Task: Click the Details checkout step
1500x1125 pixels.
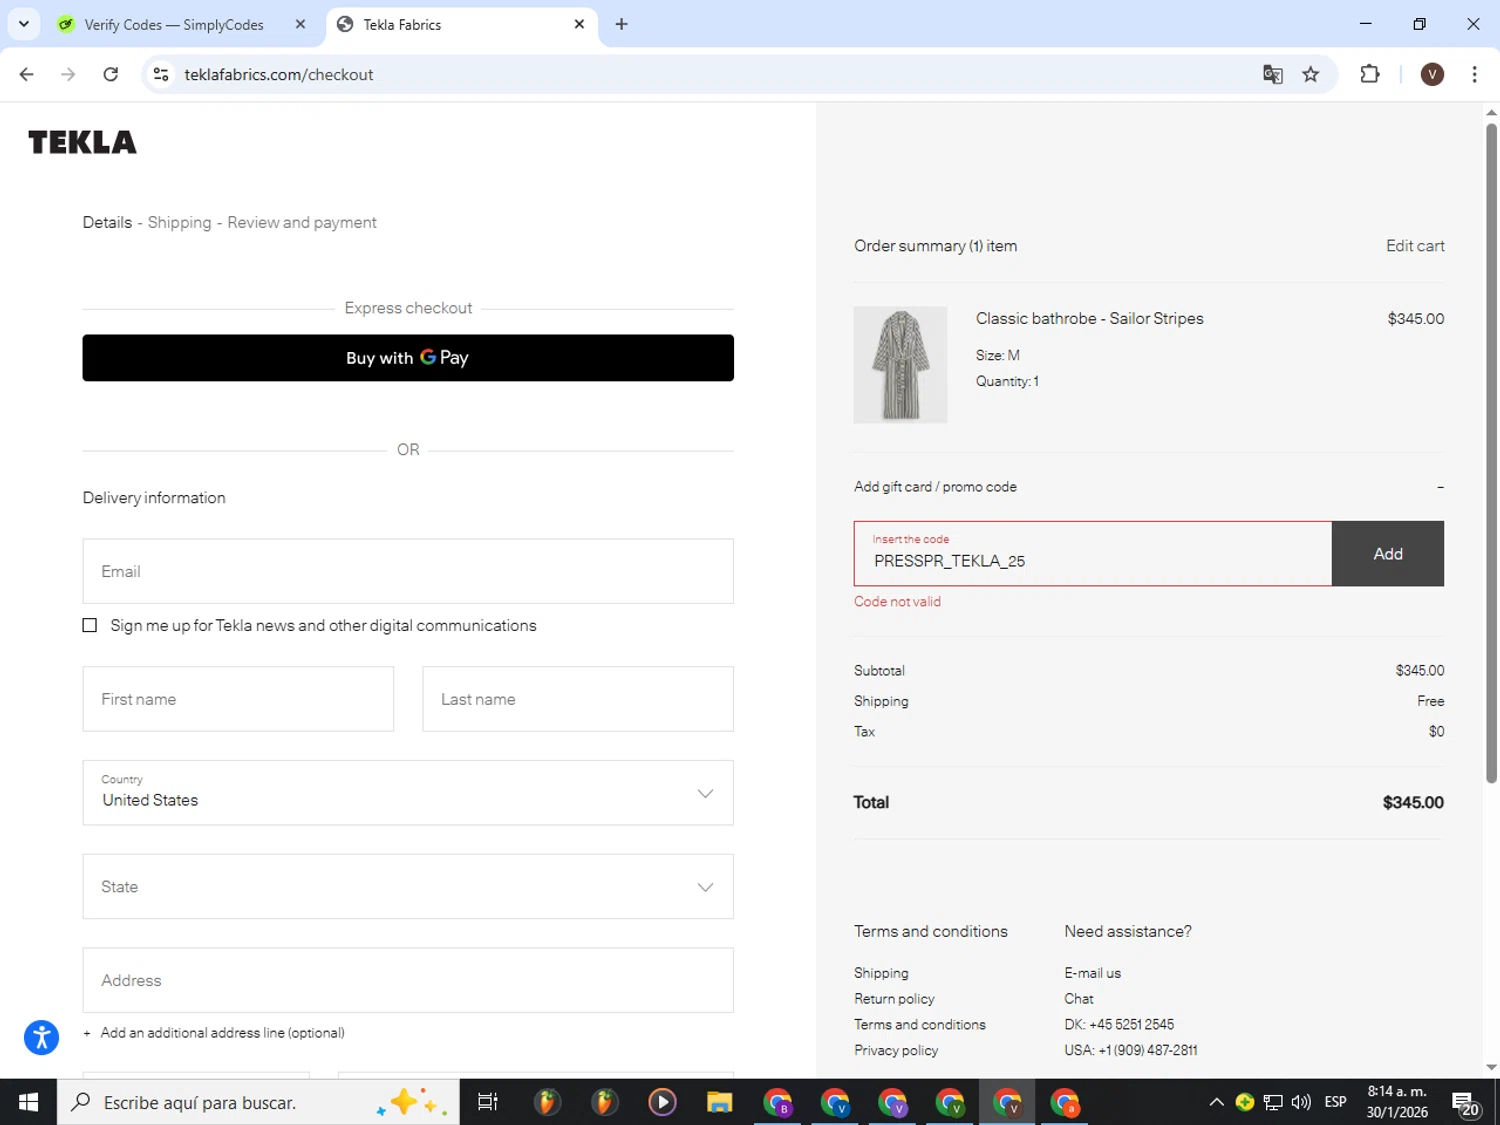Action: [x=107, y=222]
